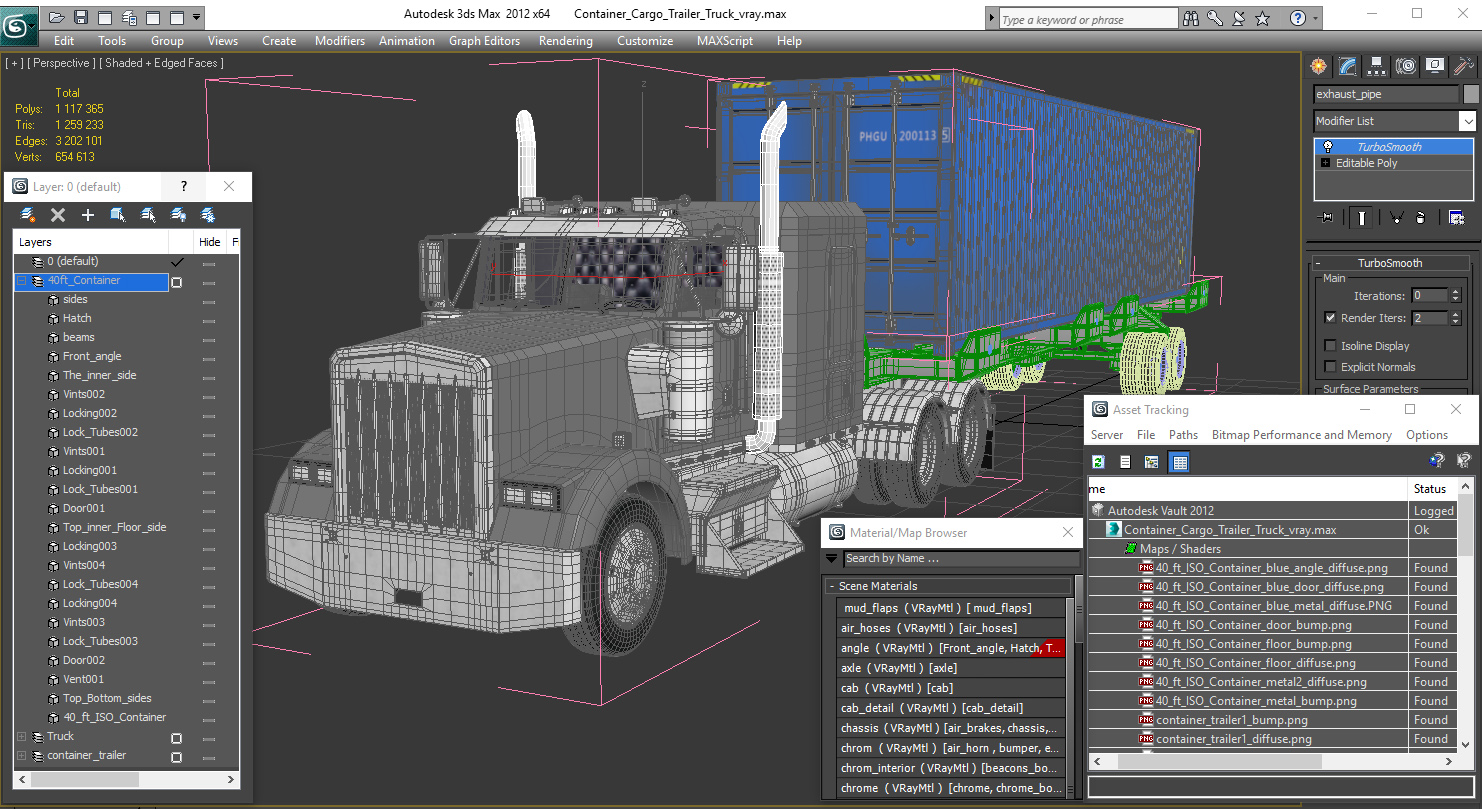The width and height of the screenshot is (1482, 810).
Task: Click the Pin Stack icon
Action: coord(1327,217)
